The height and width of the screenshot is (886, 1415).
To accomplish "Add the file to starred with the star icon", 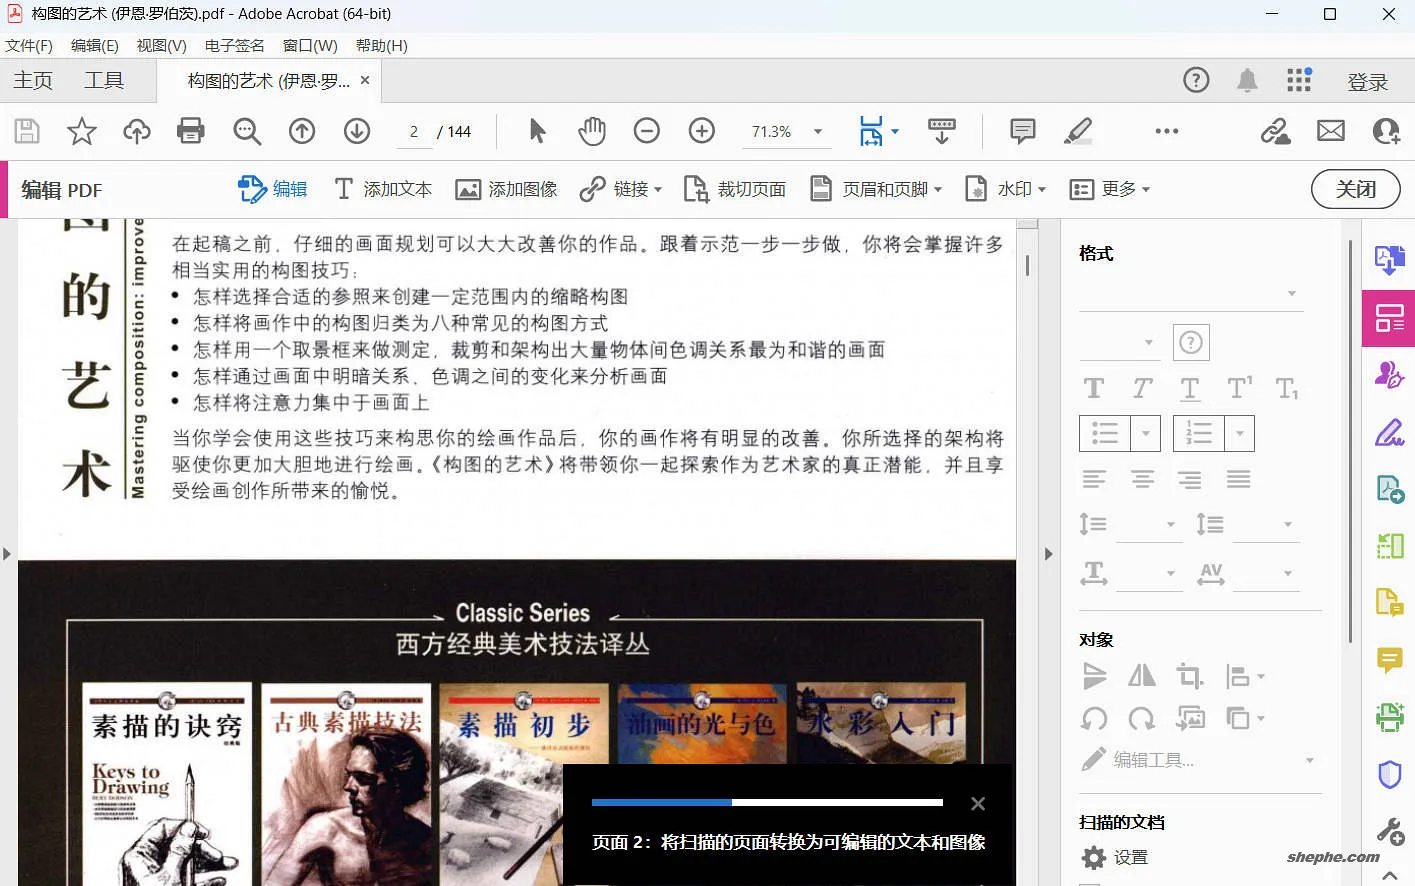I will pyautogui.click(x=82, y=131).
